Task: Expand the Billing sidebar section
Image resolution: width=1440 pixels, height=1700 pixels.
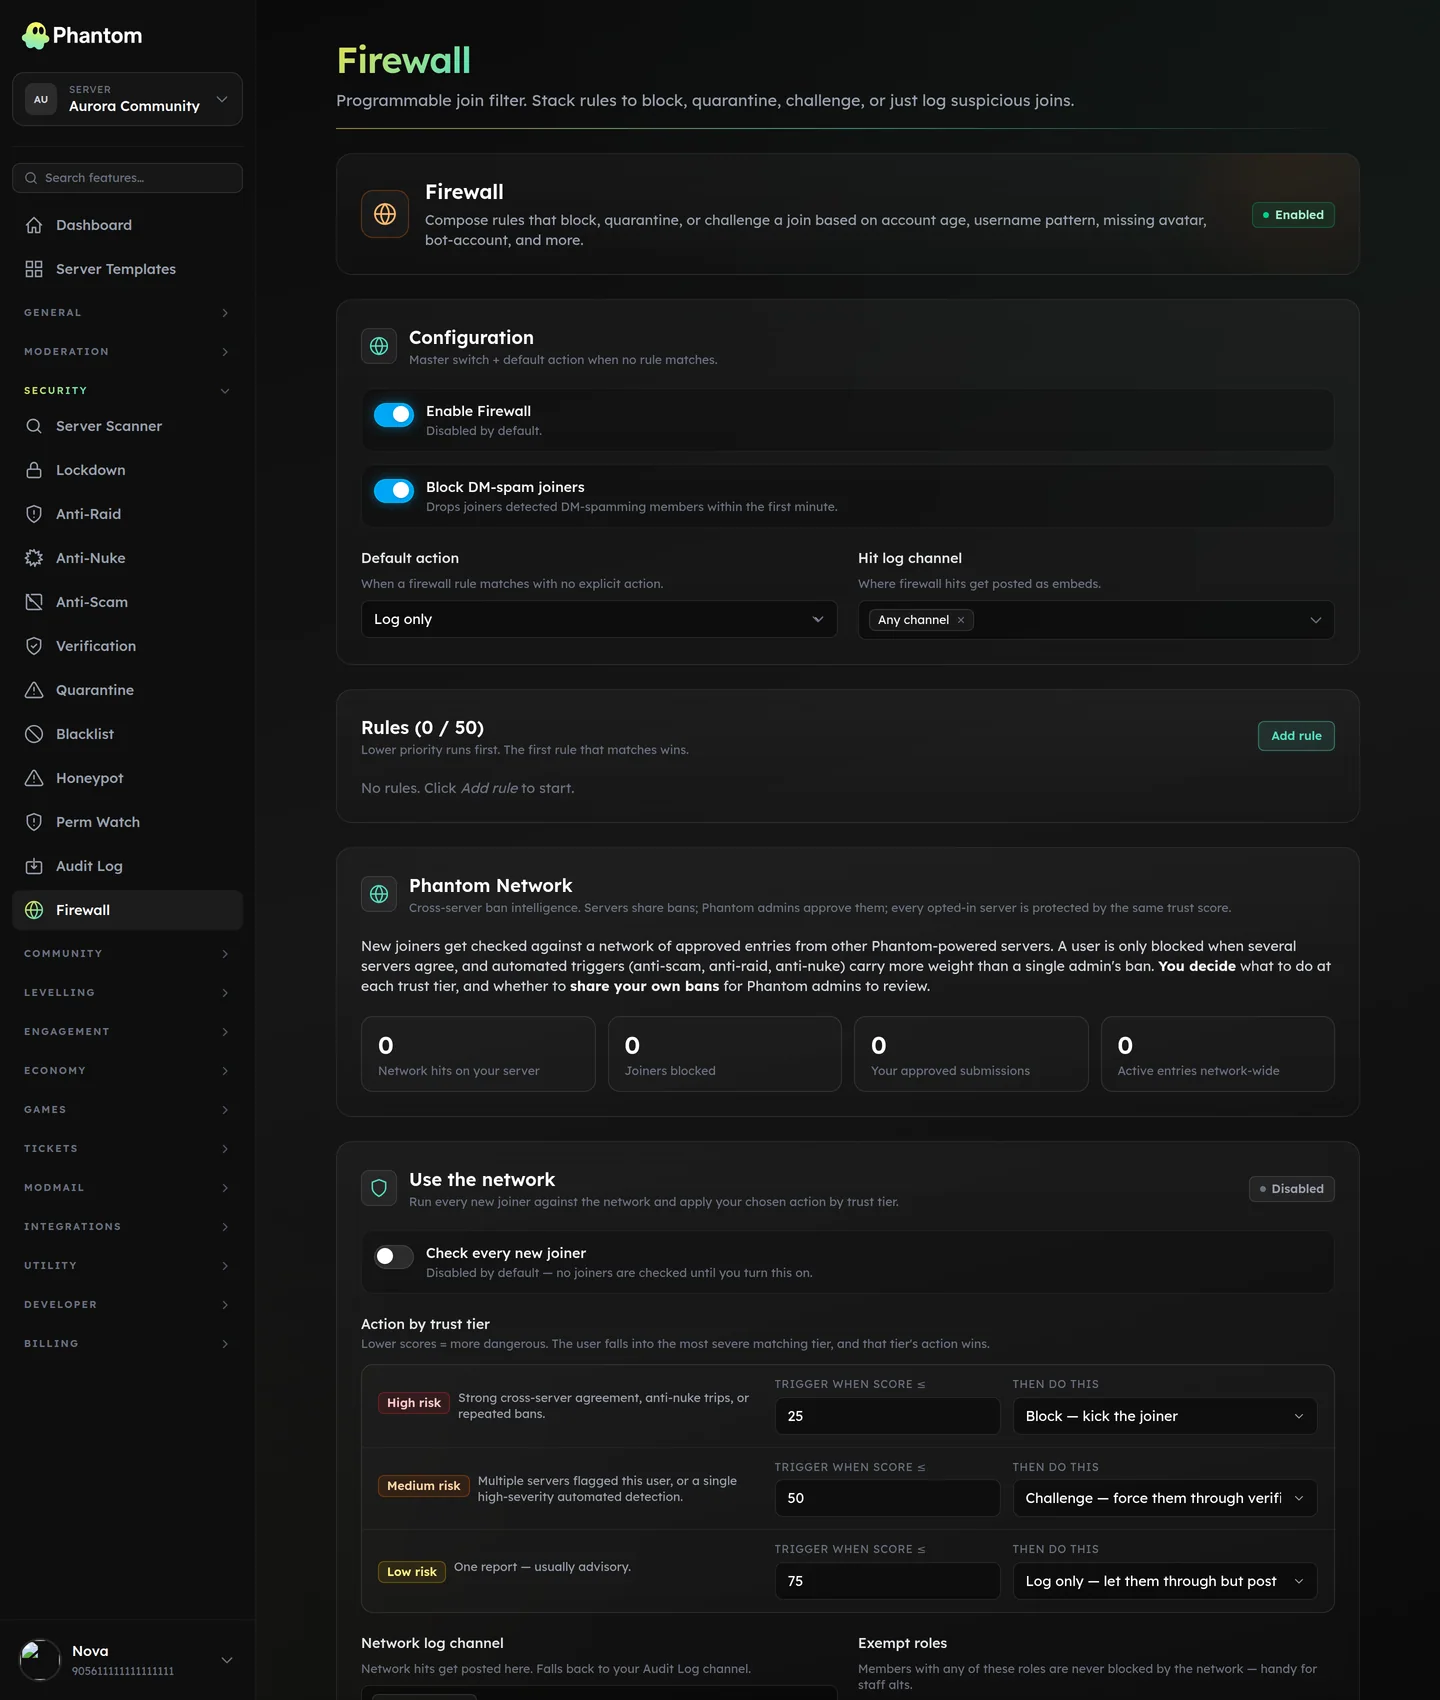Action: tap(127, 1344)
